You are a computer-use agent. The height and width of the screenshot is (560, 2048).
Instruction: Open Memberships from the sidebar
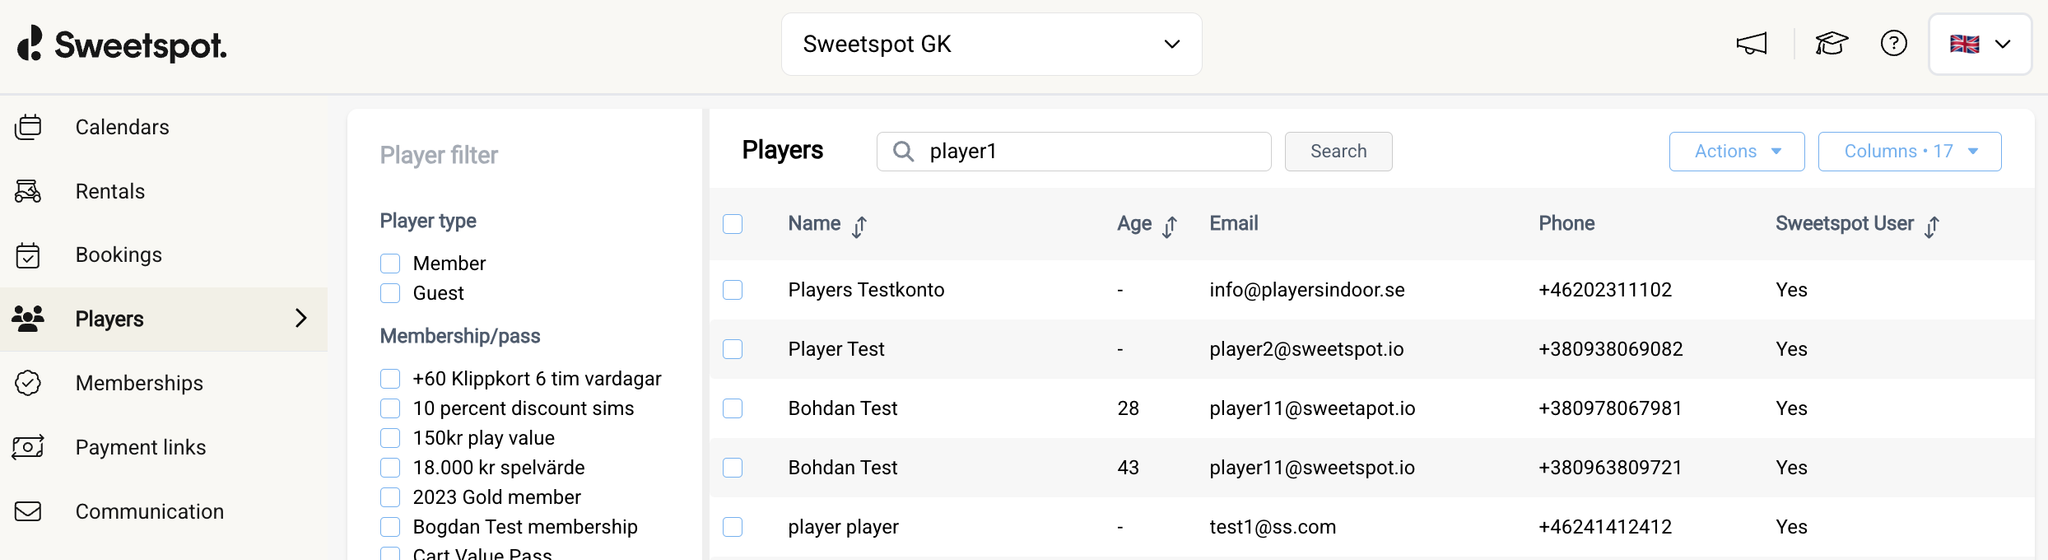pyautogui.click(x=139, y=383)
